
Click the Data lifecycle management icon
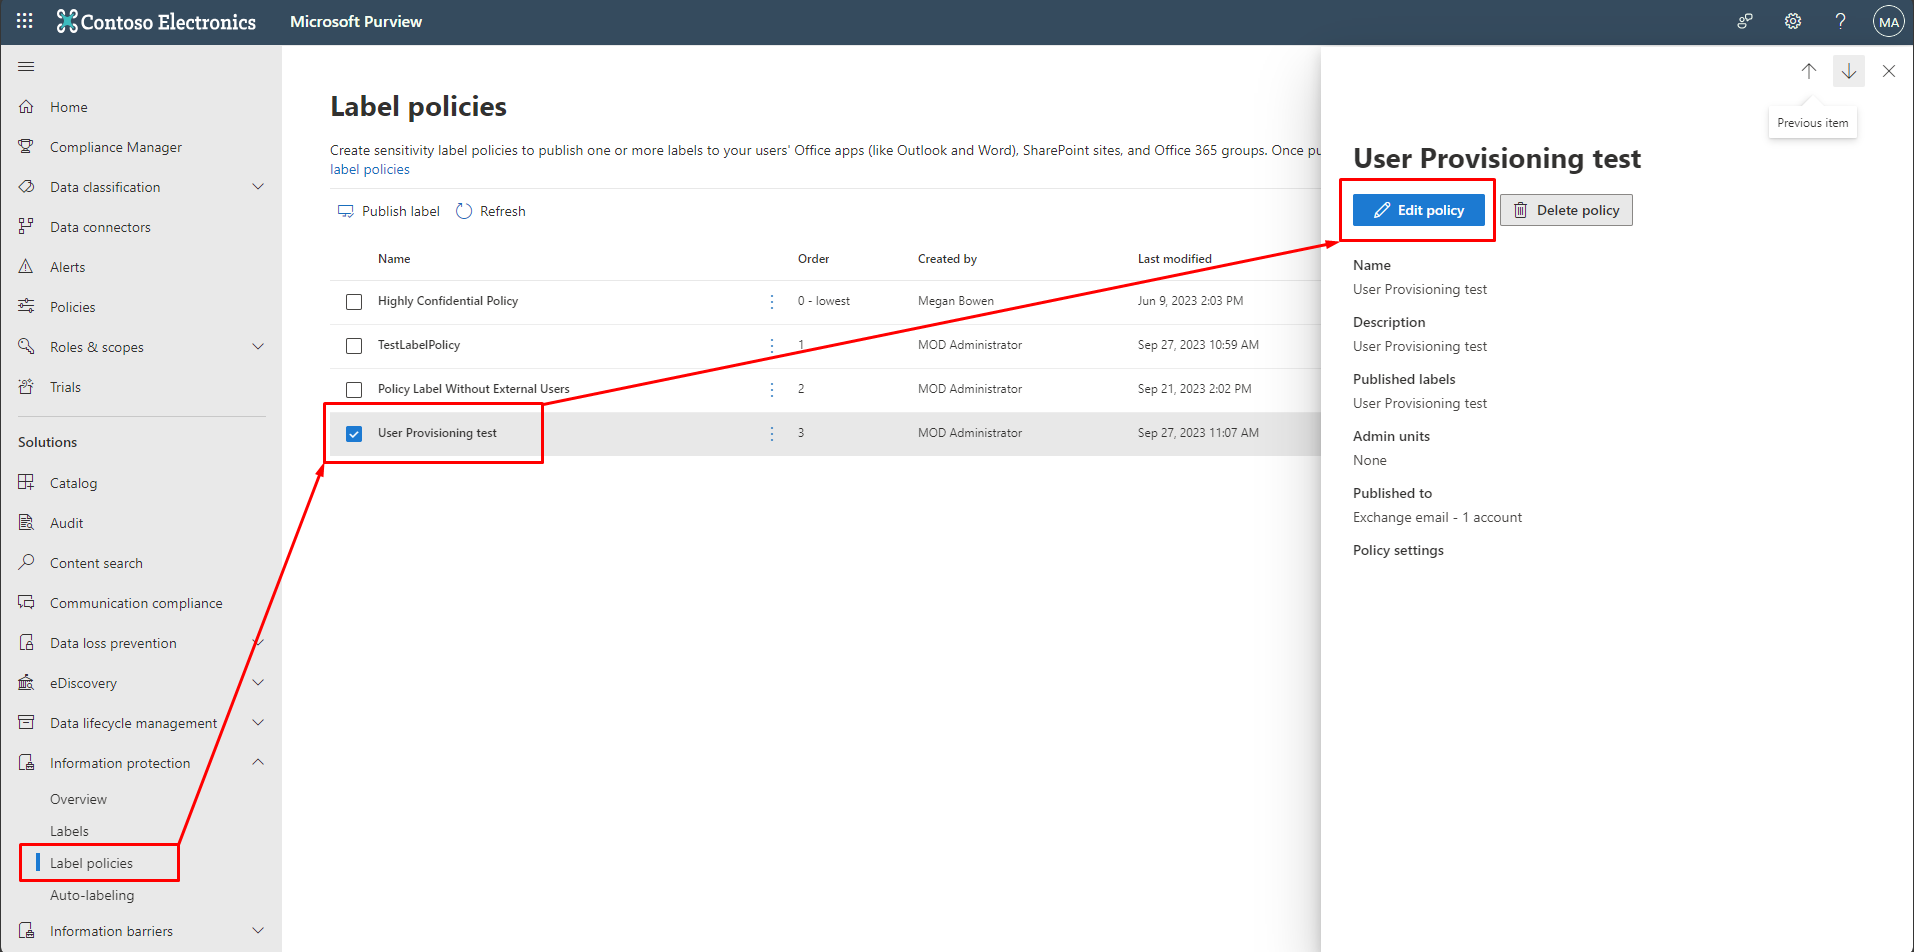[x=26, y=723]
